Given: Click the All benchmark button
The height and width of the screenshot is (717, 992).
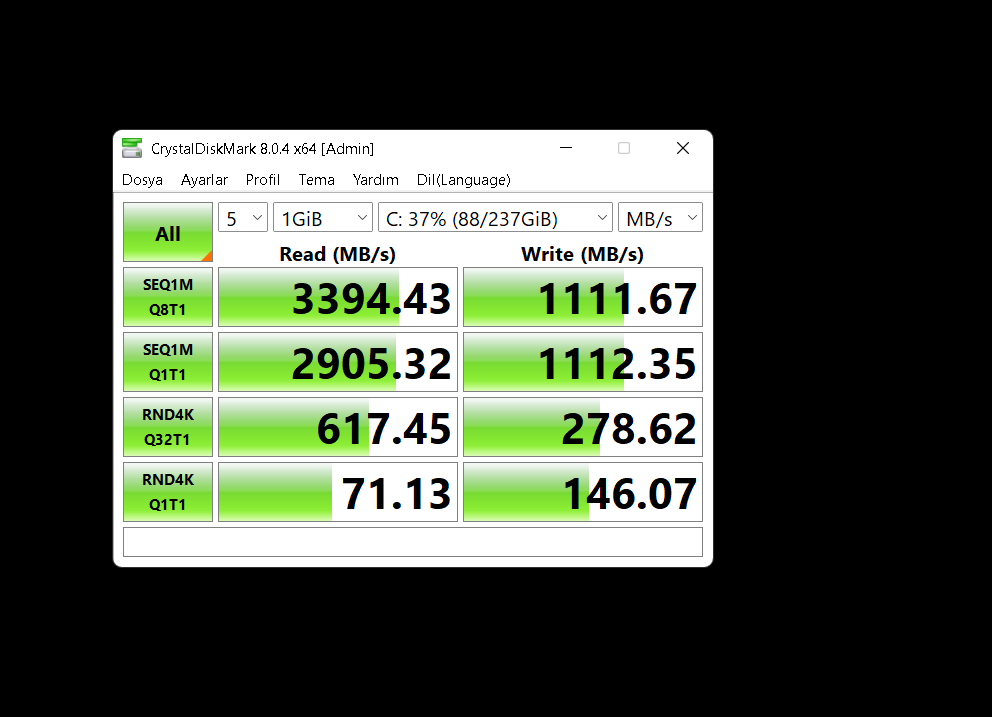Looking at the screenshot, I should [x=168, y=232].
